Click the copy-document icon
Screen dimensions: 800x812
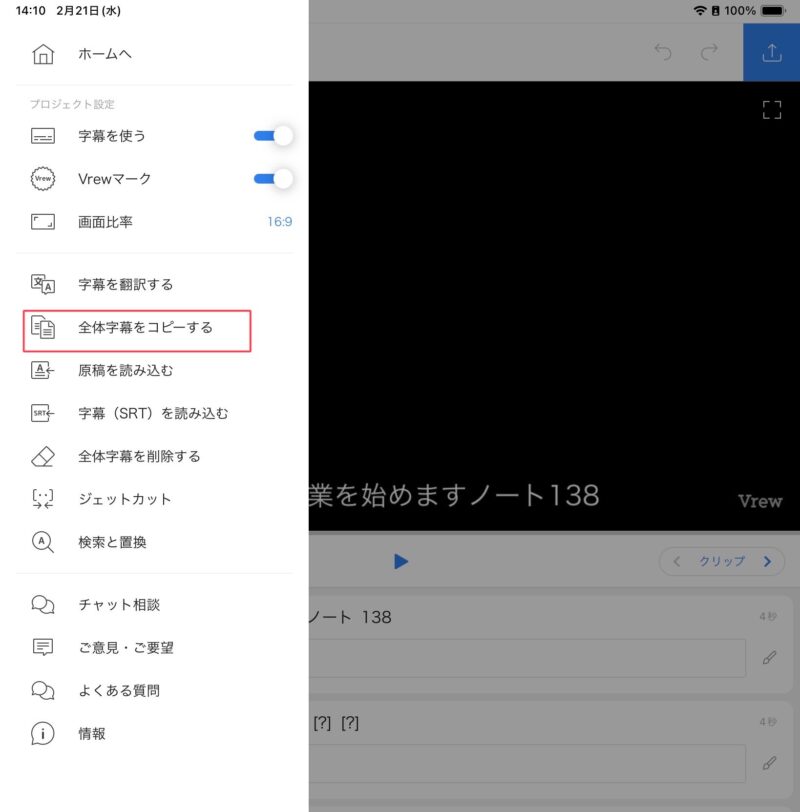[43, 327]
